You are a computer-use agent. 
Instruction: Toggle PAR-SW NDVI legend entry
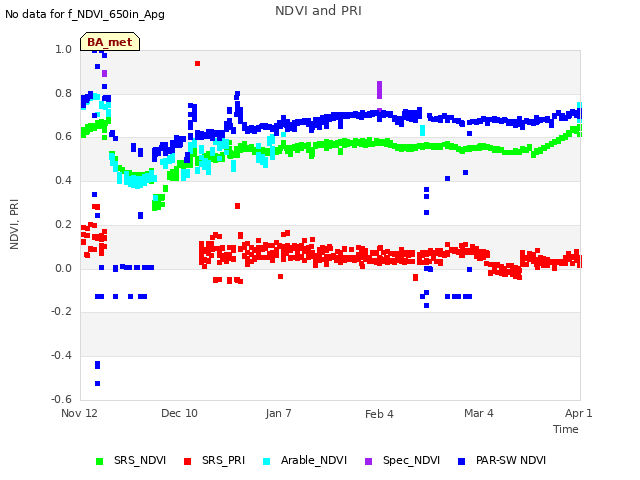pos(502,460)
